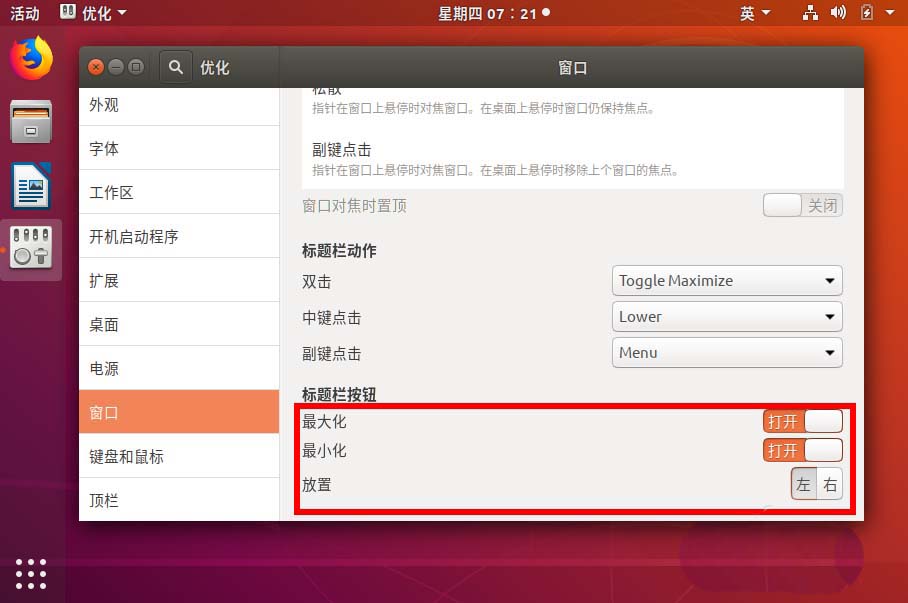Image resolution: width=908 pixels, height=603 pixels.
Task: Launch LibreOffice Writer from the dock
Action: pos(29,186)
